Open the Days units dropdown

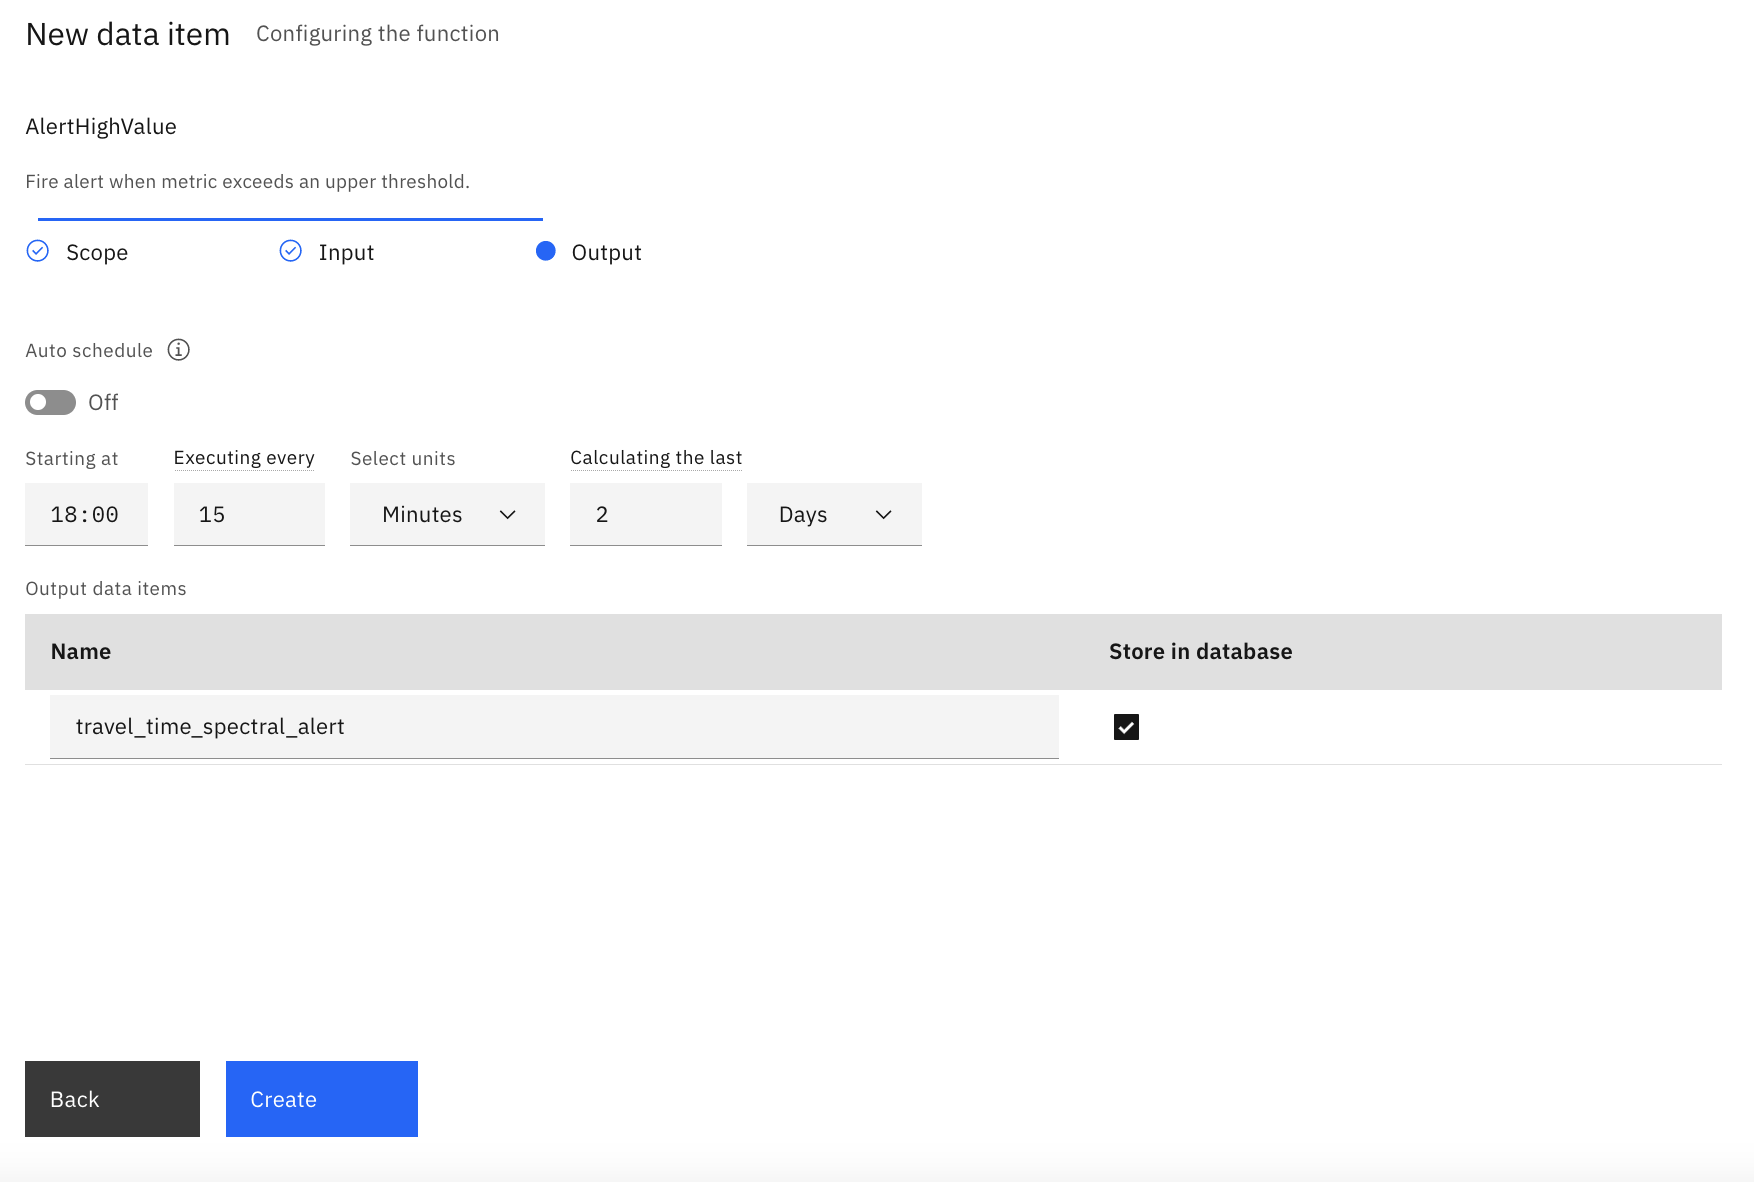pyautogui.click(x=834, y=514)
